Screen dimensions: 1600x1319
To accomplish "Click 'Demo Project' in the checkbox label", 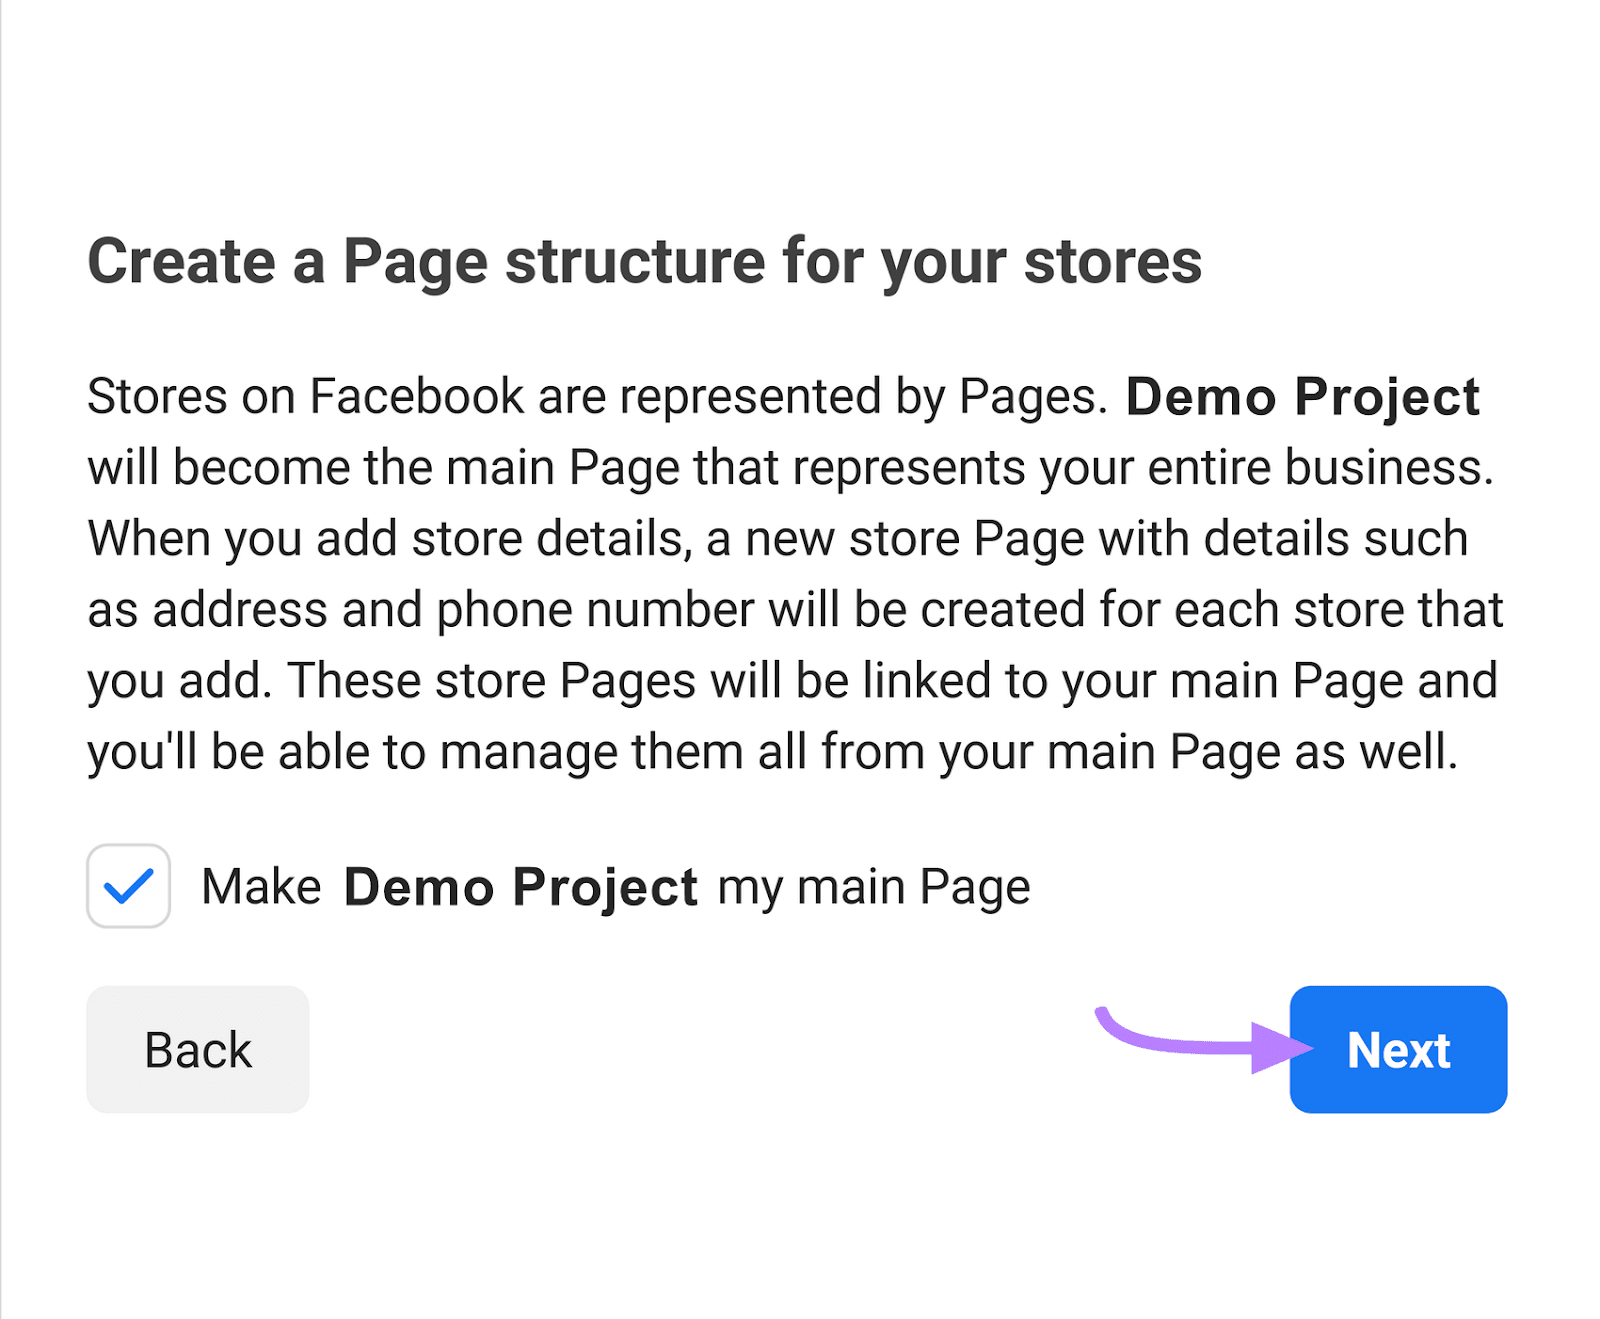I will (x=520, y=884).
